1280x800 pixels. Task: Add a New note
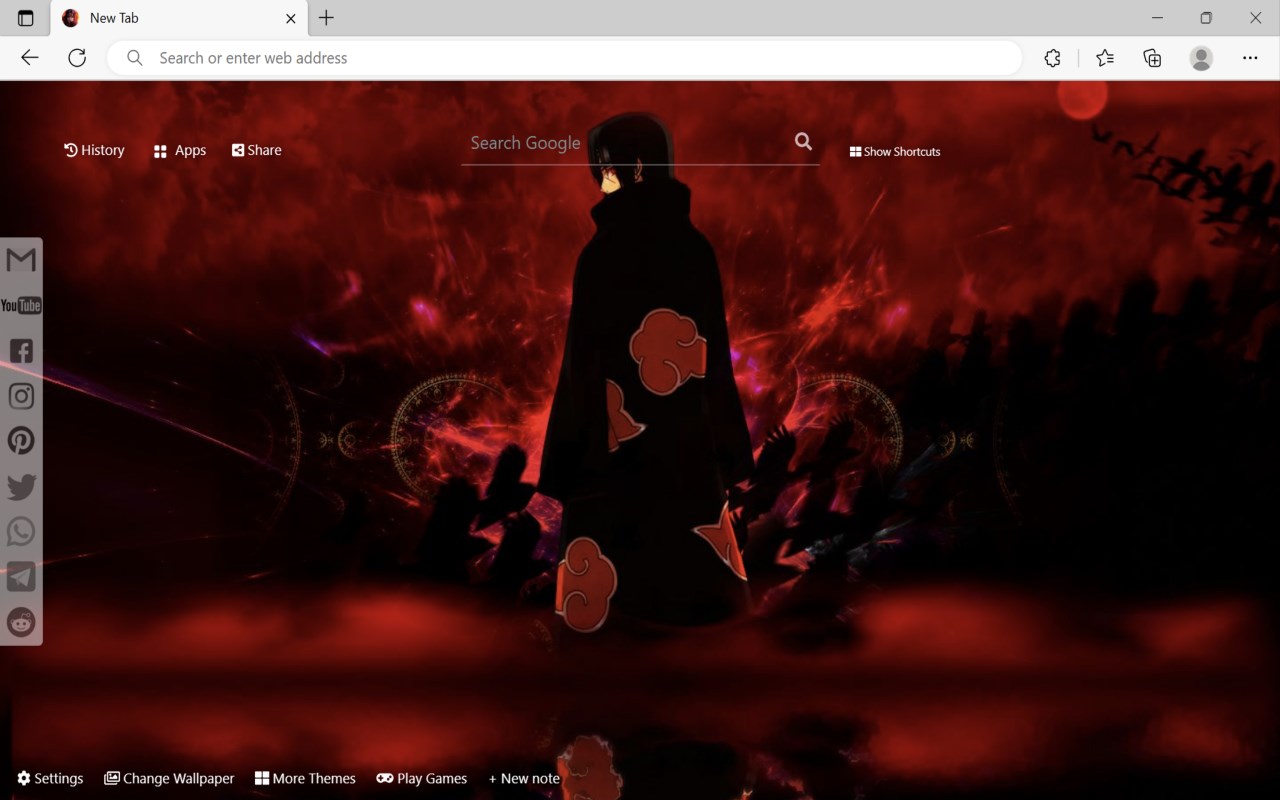pos(524,778)
